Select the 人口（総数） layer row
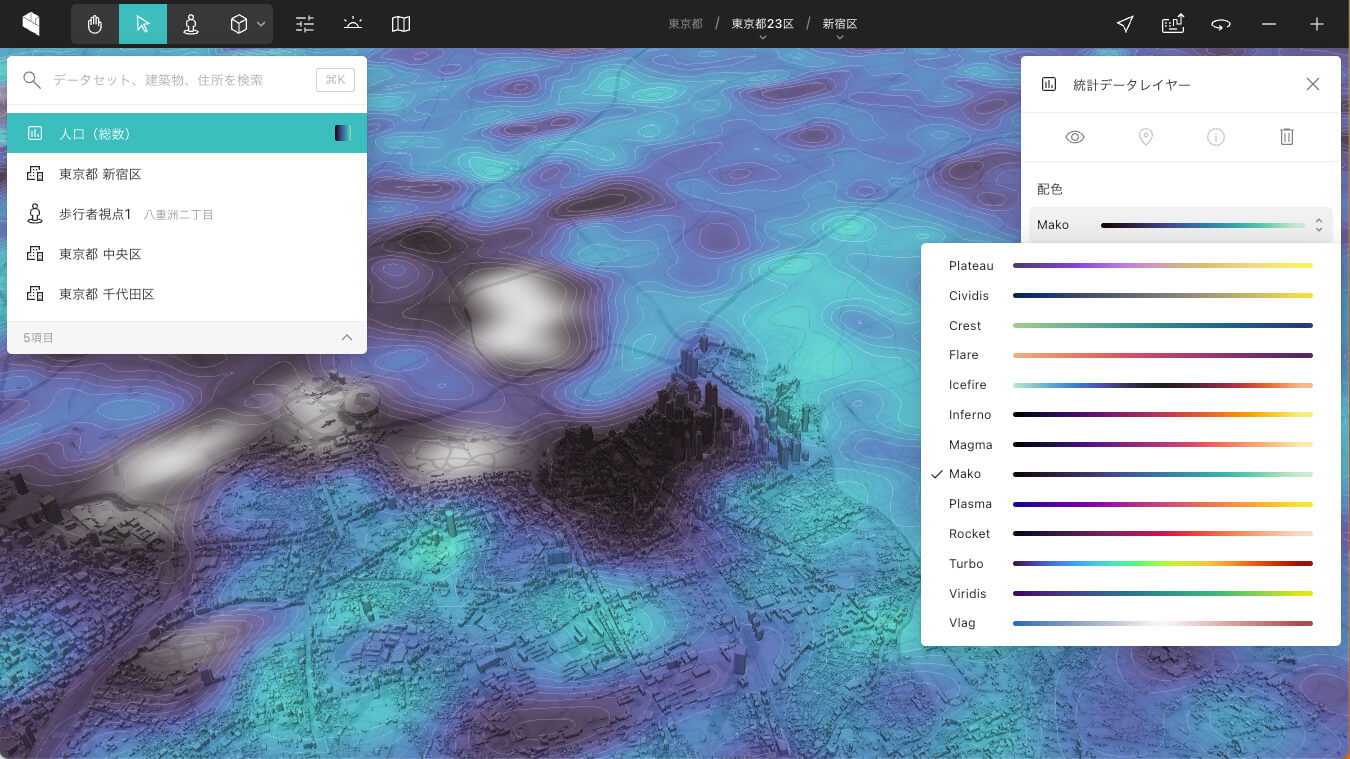 [187, 133]
